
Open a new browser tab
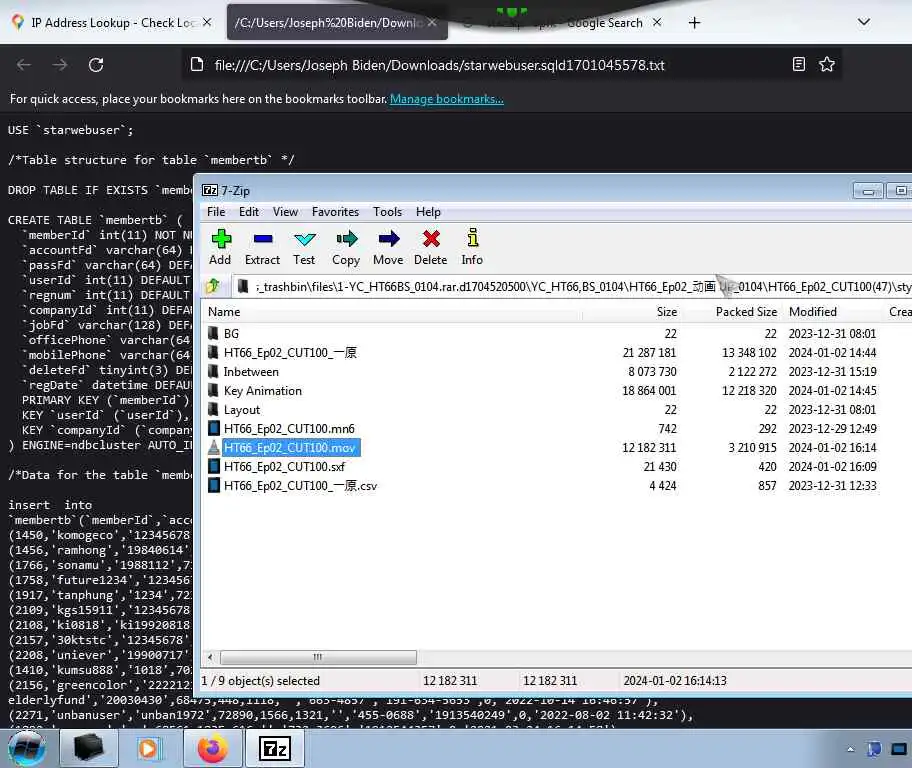click(694, 23)
